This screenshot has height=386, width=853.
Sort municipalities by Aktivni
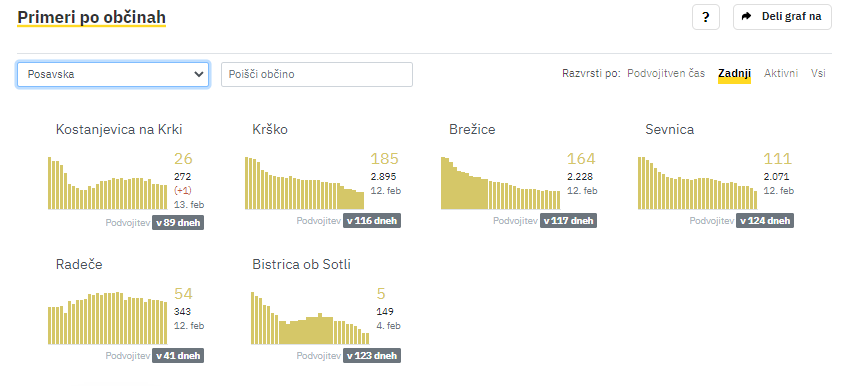tap(781, 73)
